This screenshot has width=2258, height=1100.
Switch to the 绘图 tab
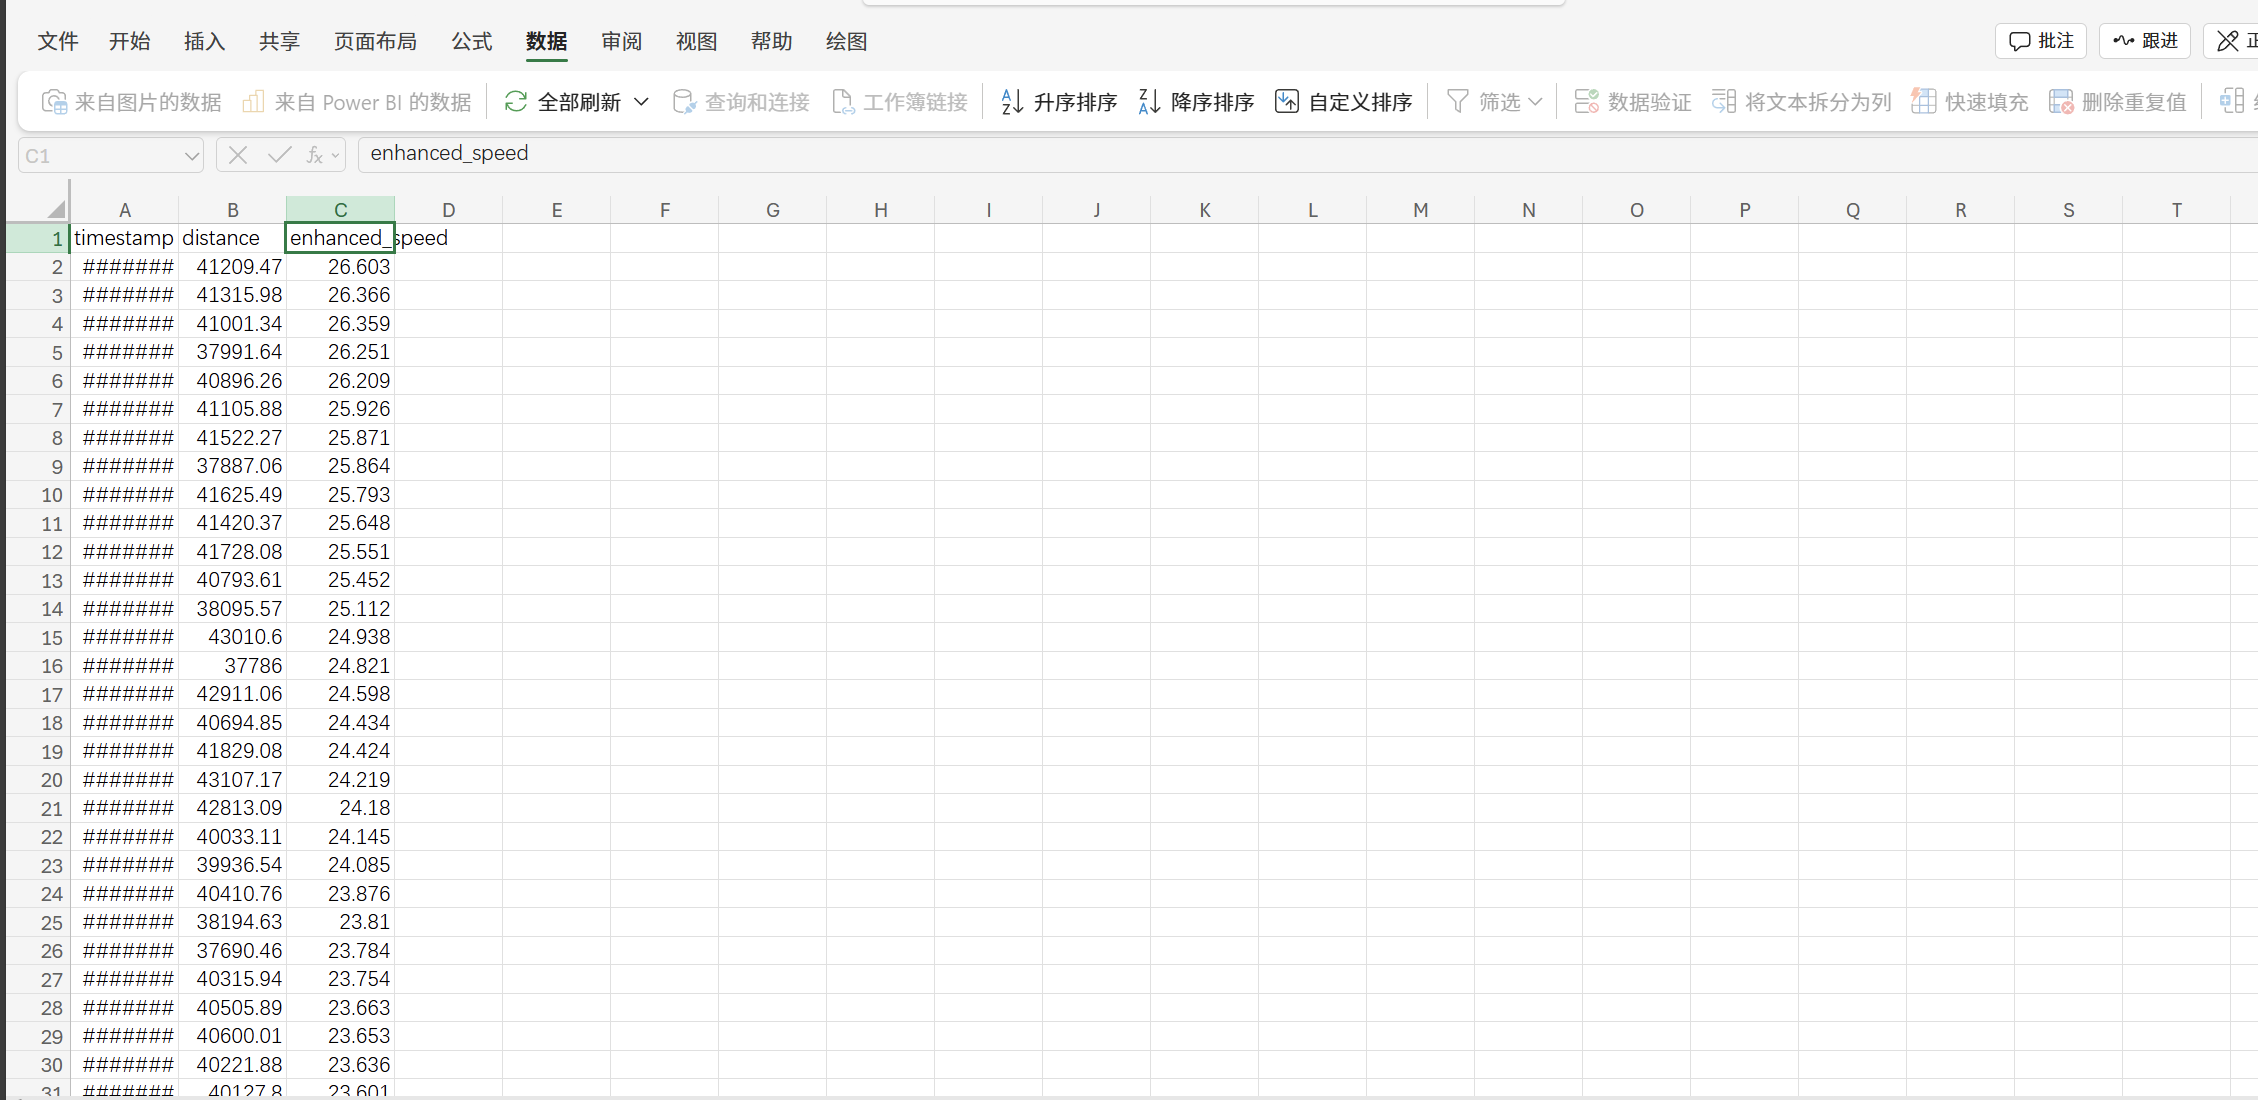click(x=847, y=41)
